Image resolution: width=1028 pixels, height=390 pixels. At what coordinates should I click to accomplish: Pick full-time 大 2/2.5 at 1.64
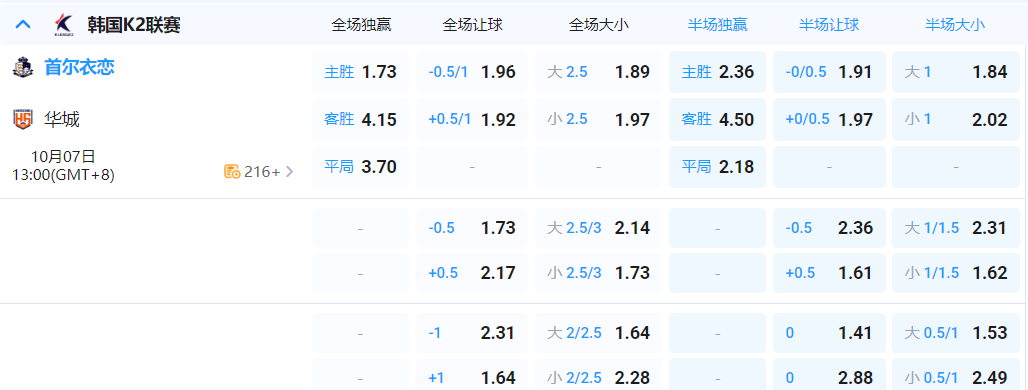point(599,333)
